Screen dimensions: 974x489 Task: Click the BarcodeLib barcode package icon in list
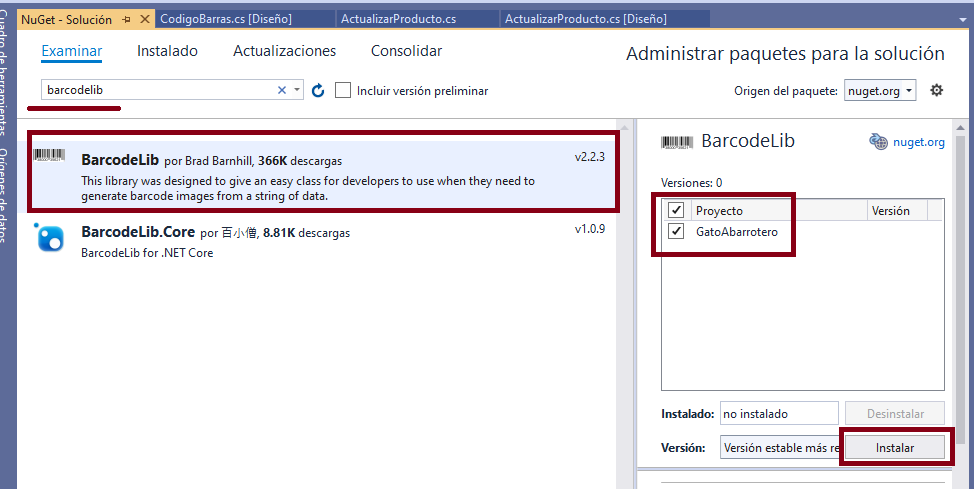coord(49,155)
